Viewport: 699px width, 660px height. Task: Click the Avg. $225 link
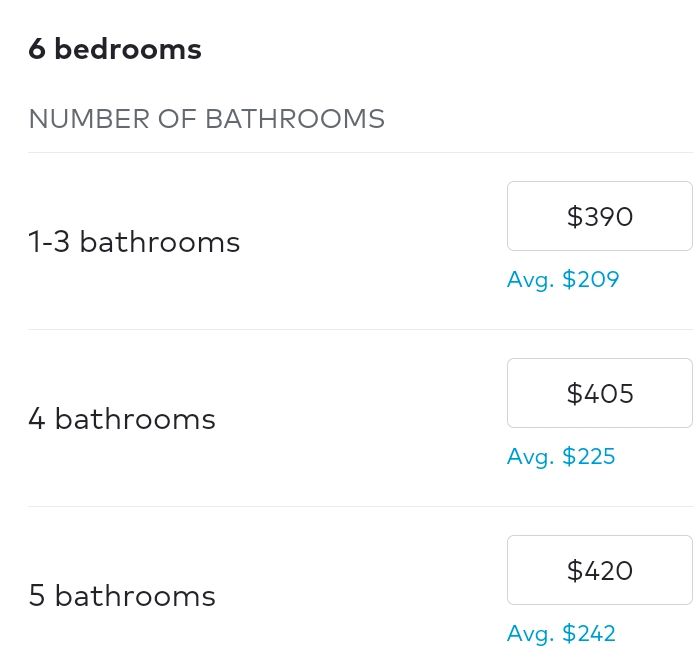[561, 457]
